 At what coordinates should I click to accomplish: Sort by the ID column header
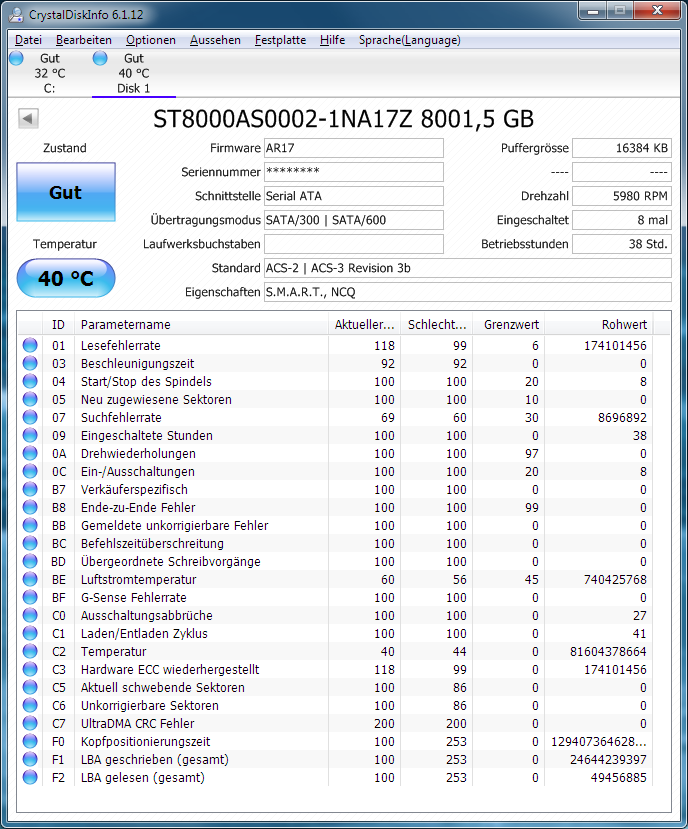pos(59,325)
